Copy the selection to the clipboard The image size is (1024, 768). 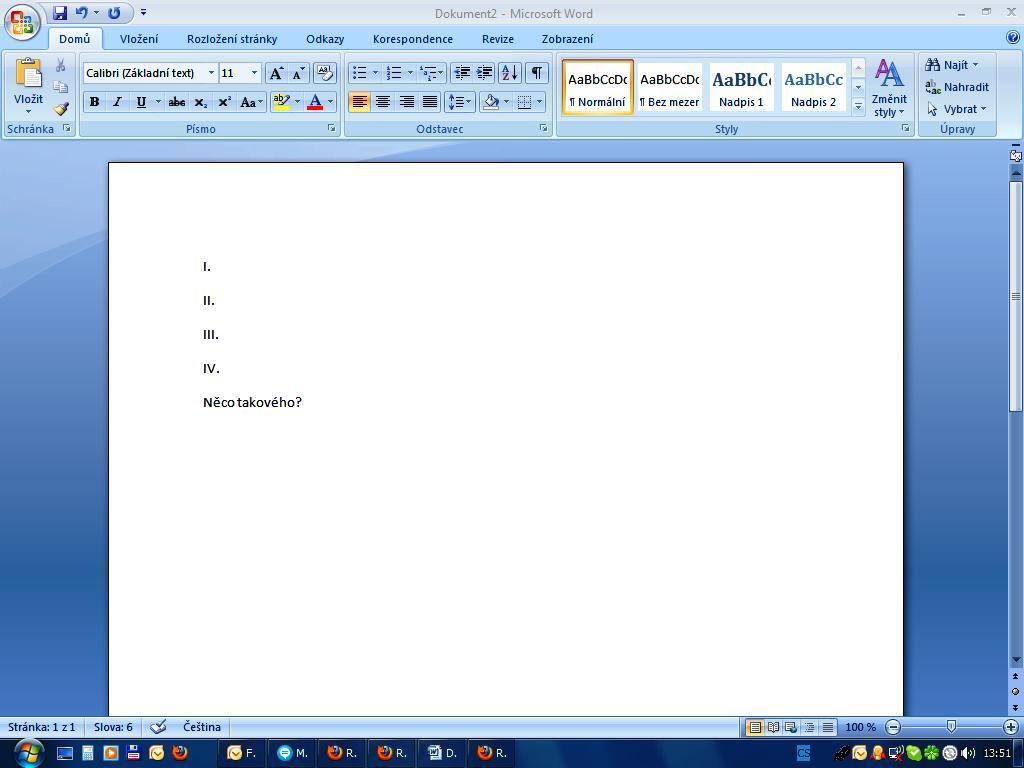[60, 87]
